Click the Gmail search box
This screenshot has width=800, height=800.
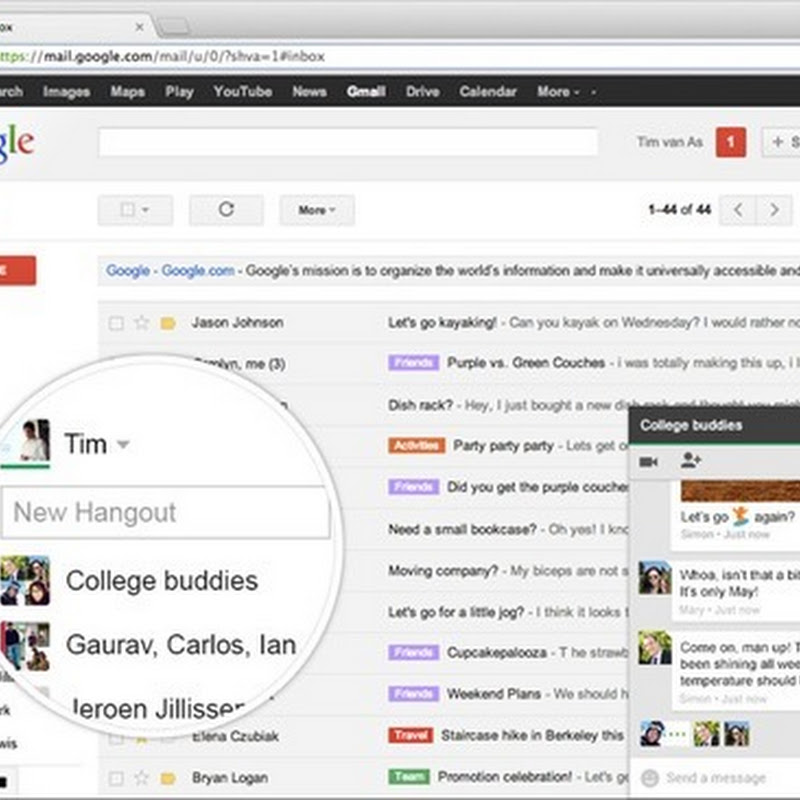click(x=348, y=142)
